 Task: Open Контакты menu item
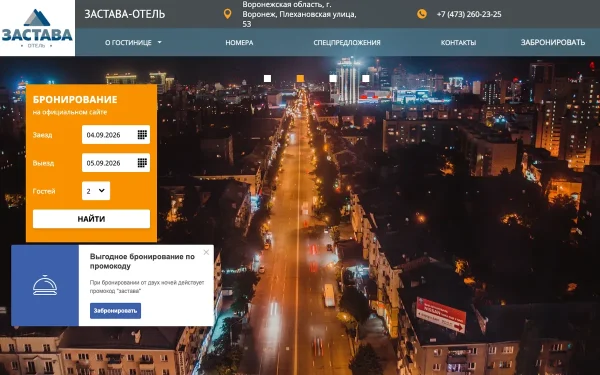coord(458,42)
